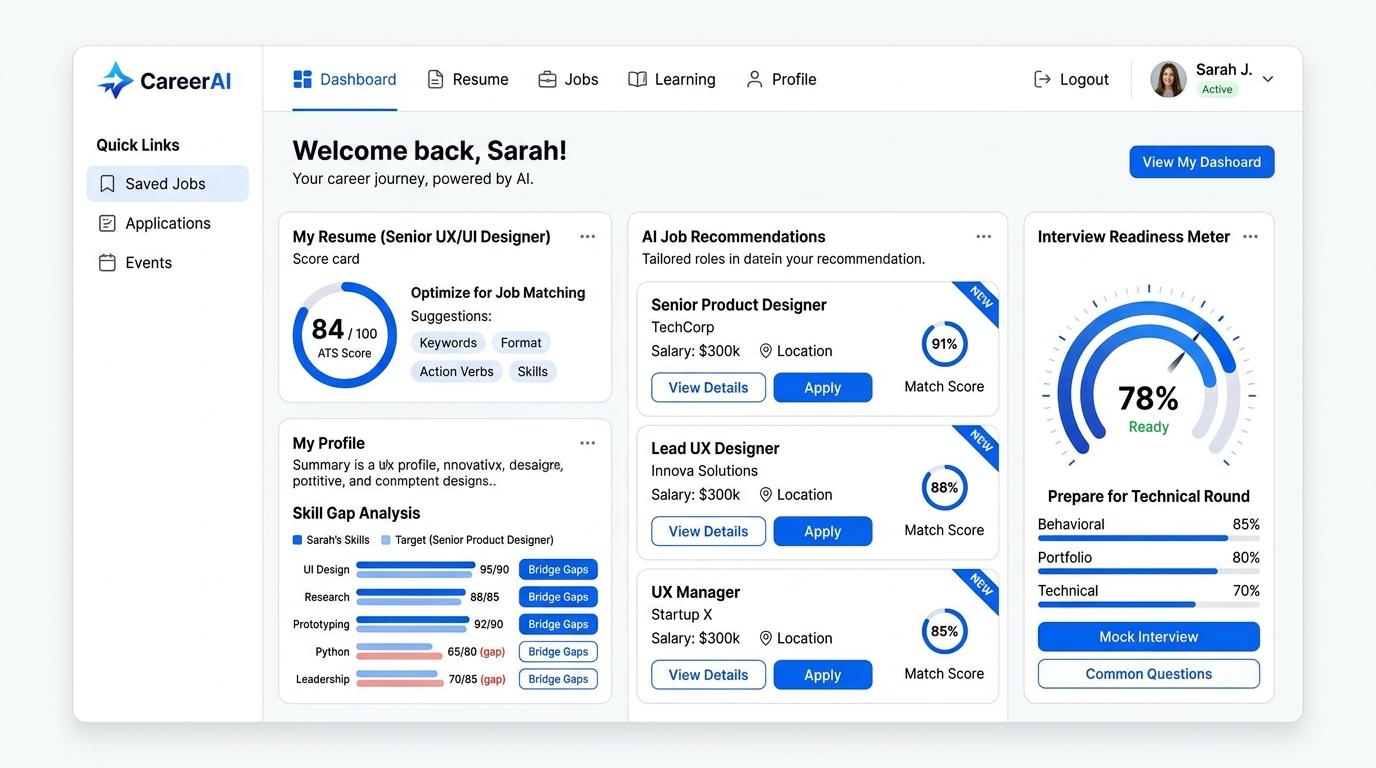
Task: Click location pin for Senior Product Designer
Action: pos(766,351)
